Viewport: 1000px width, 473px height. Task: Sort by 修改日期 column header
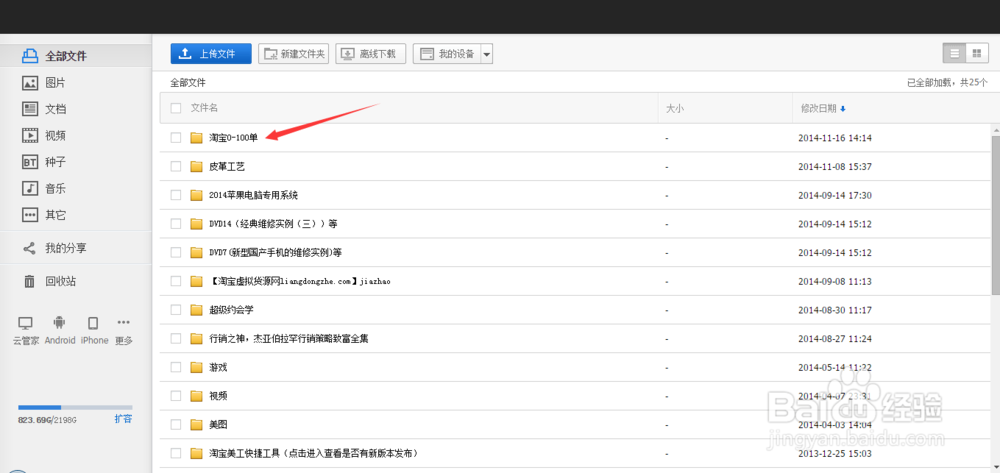click(x=823, y=108)
